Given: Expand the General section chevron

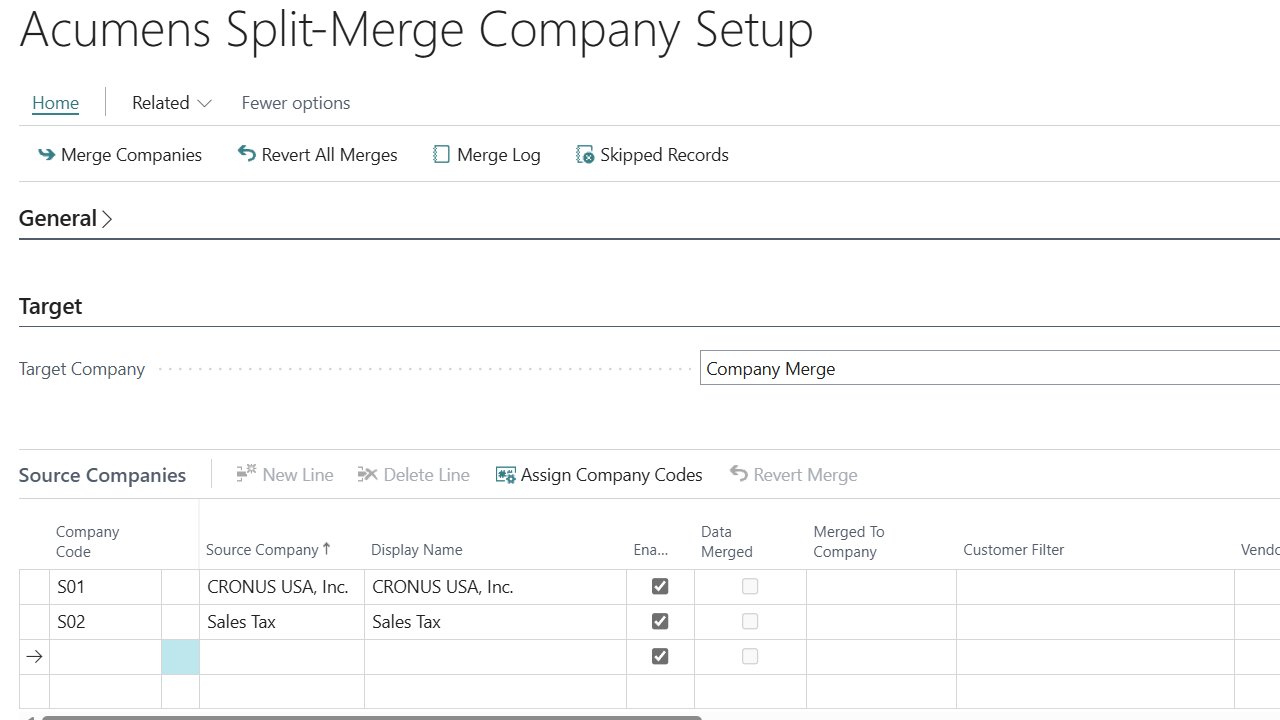Looking at the screenshot, I should point(107,219).
